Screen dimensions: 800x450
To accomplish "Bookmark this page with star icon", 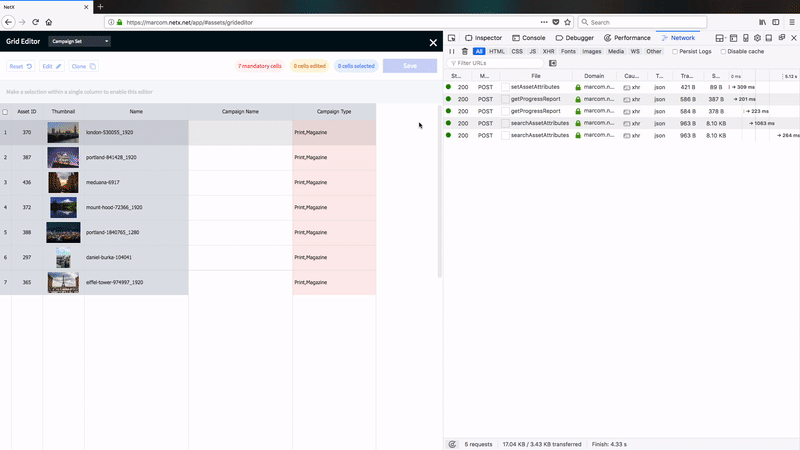I will pos(568,21).
